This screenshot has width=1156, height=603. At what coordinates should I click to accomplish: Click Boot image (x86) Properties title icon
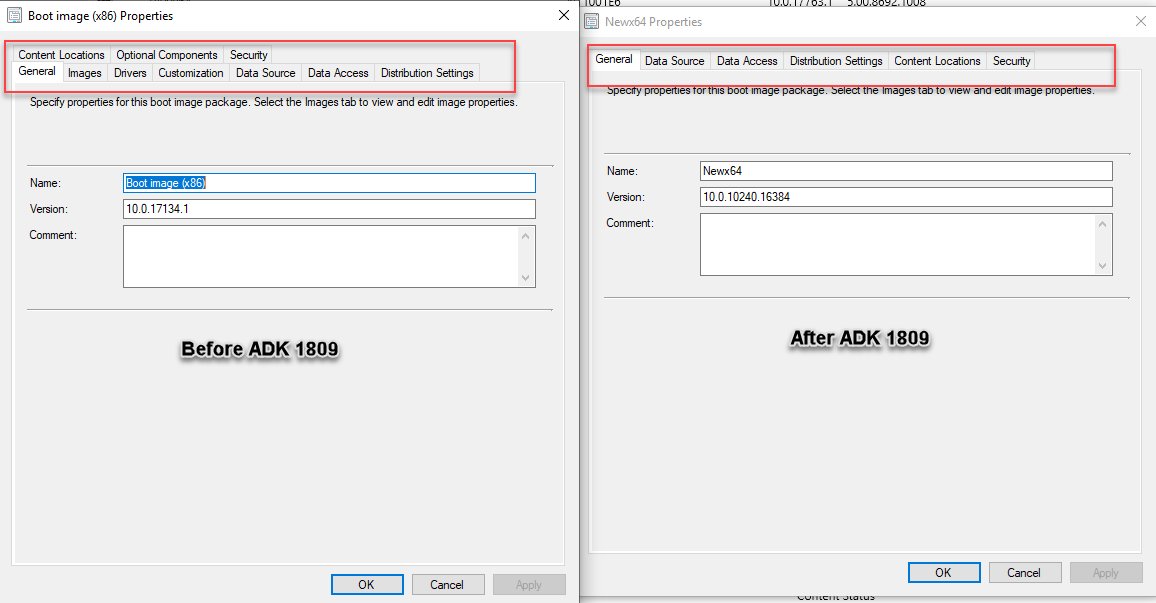[x=14, y=15]
